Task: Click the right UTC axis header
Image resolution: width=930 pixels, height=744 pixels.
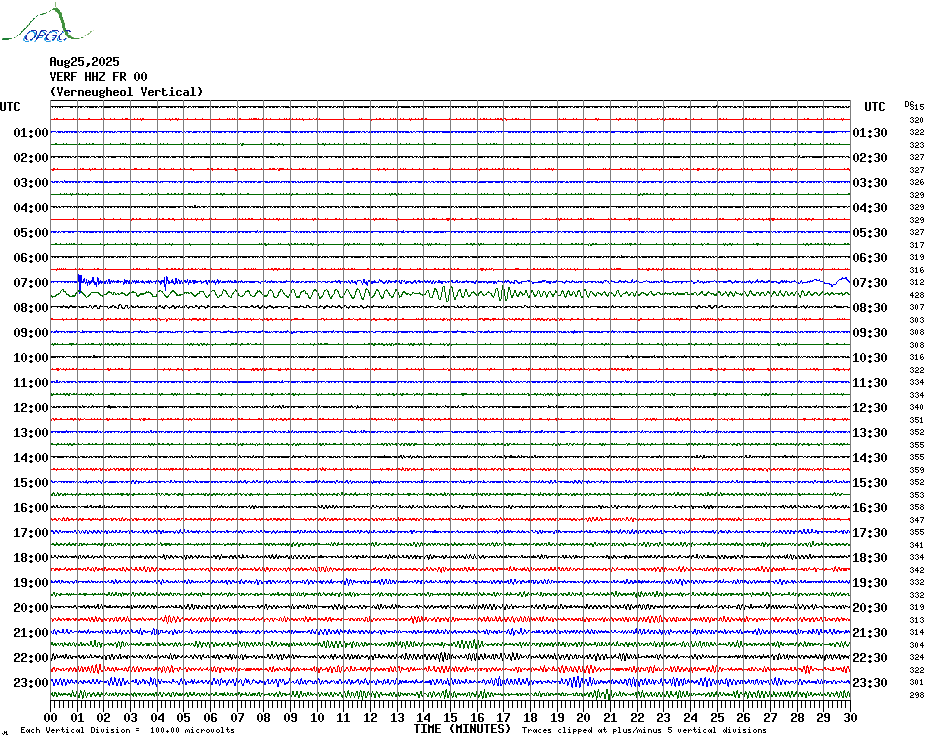Action: coord(874,107)
